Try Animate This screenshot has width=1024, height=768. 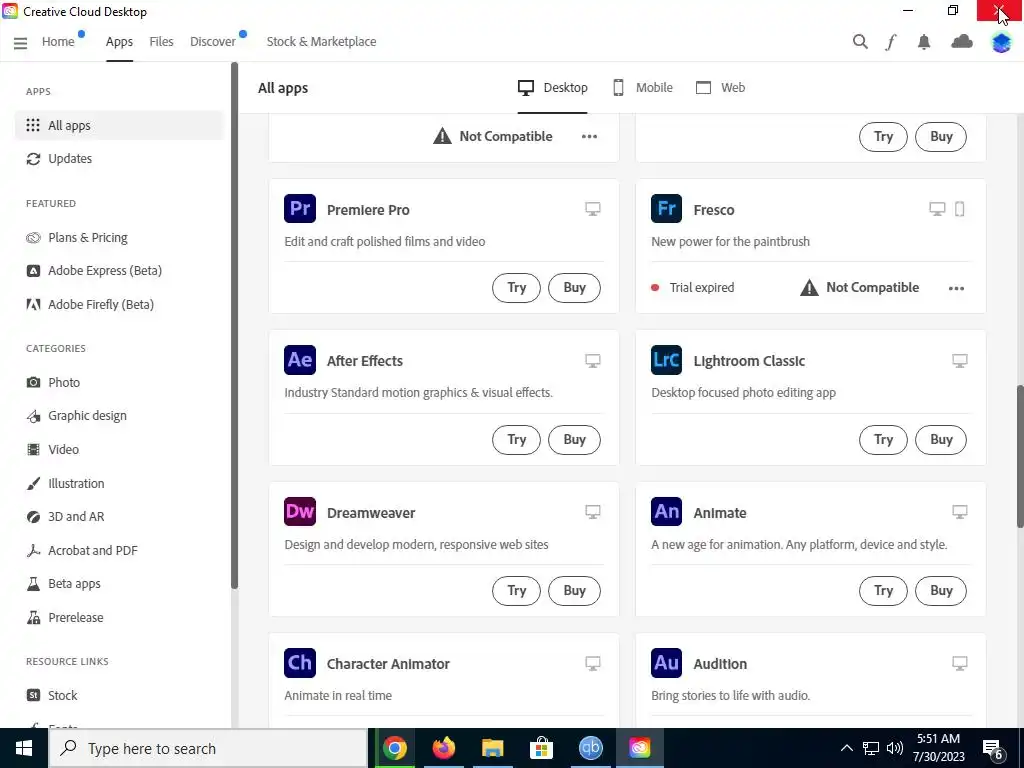coord(883,590)
